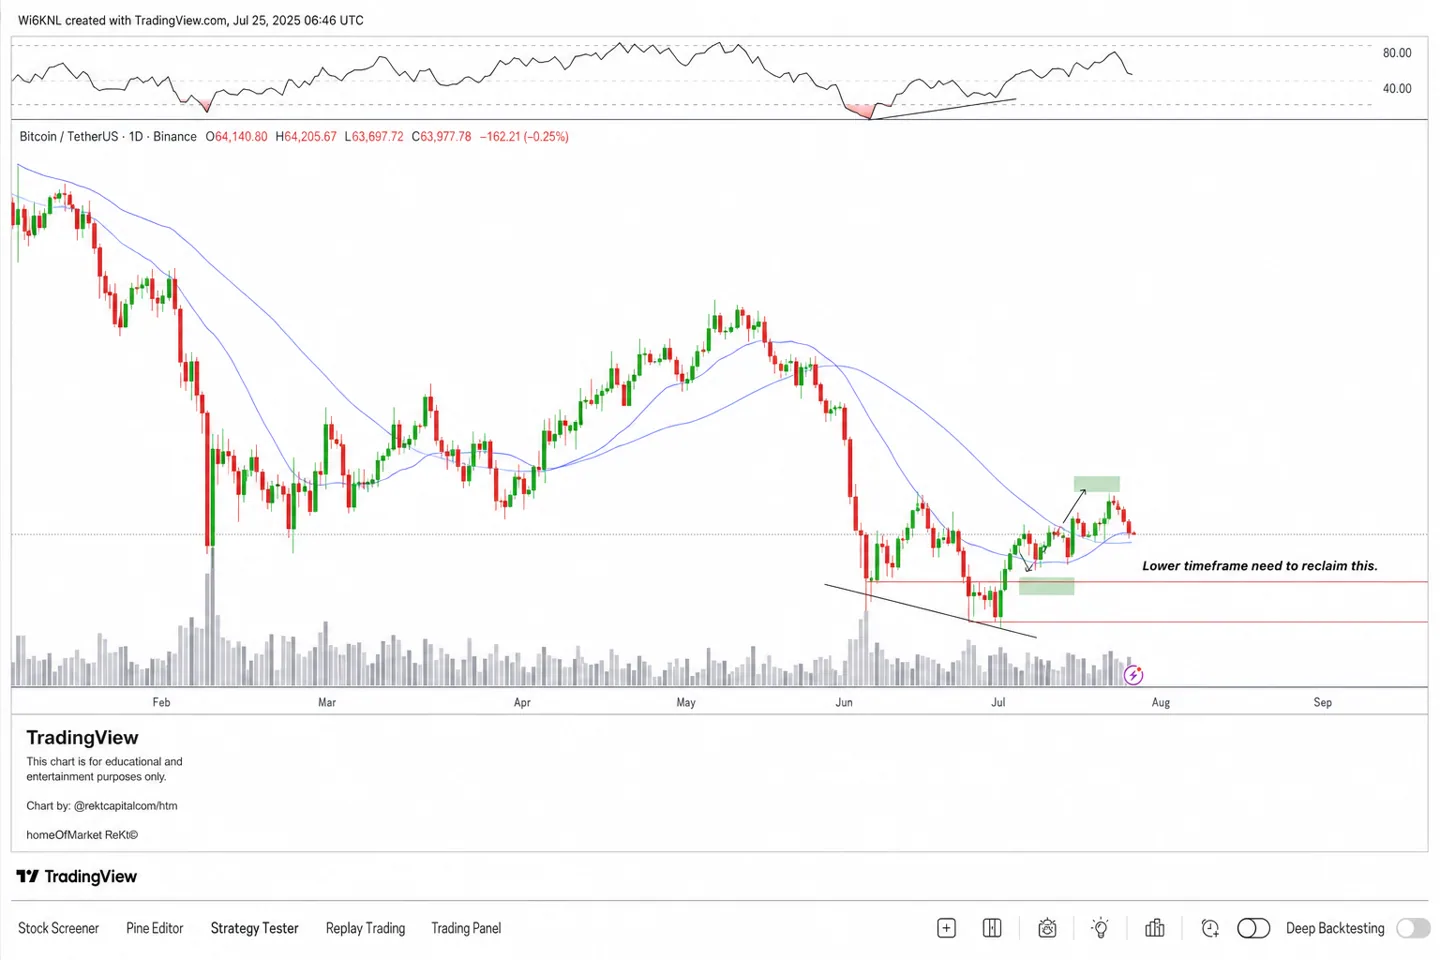The height and width of the screenshot is (960, 1440).
Task: Toggle the Deep Backtesting switch
Action: click(1413, 928)
